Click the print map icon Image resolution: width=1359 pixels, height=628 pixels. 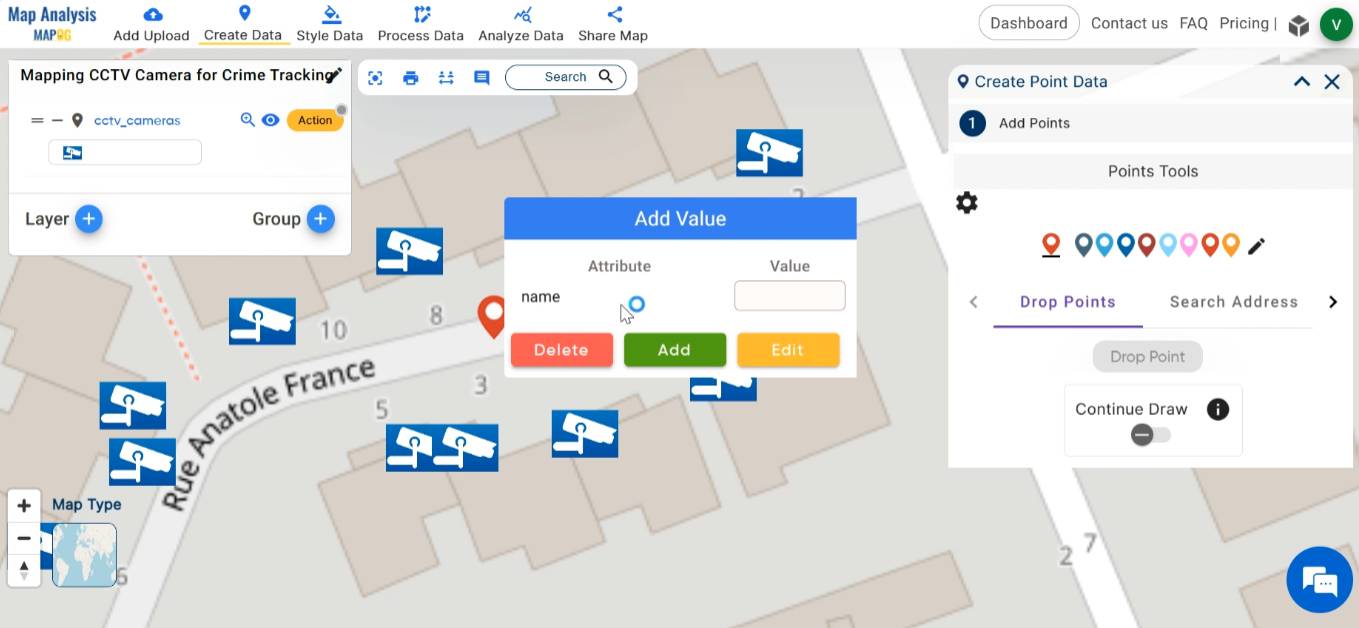(x=410, y=77)
